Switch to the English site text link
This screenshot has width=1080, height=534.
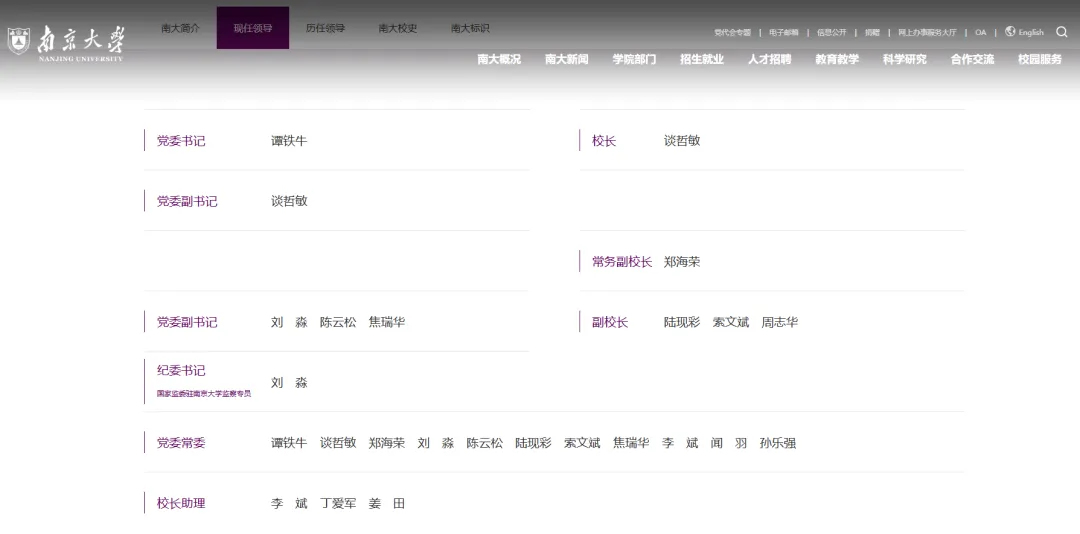coord(1031,32)
